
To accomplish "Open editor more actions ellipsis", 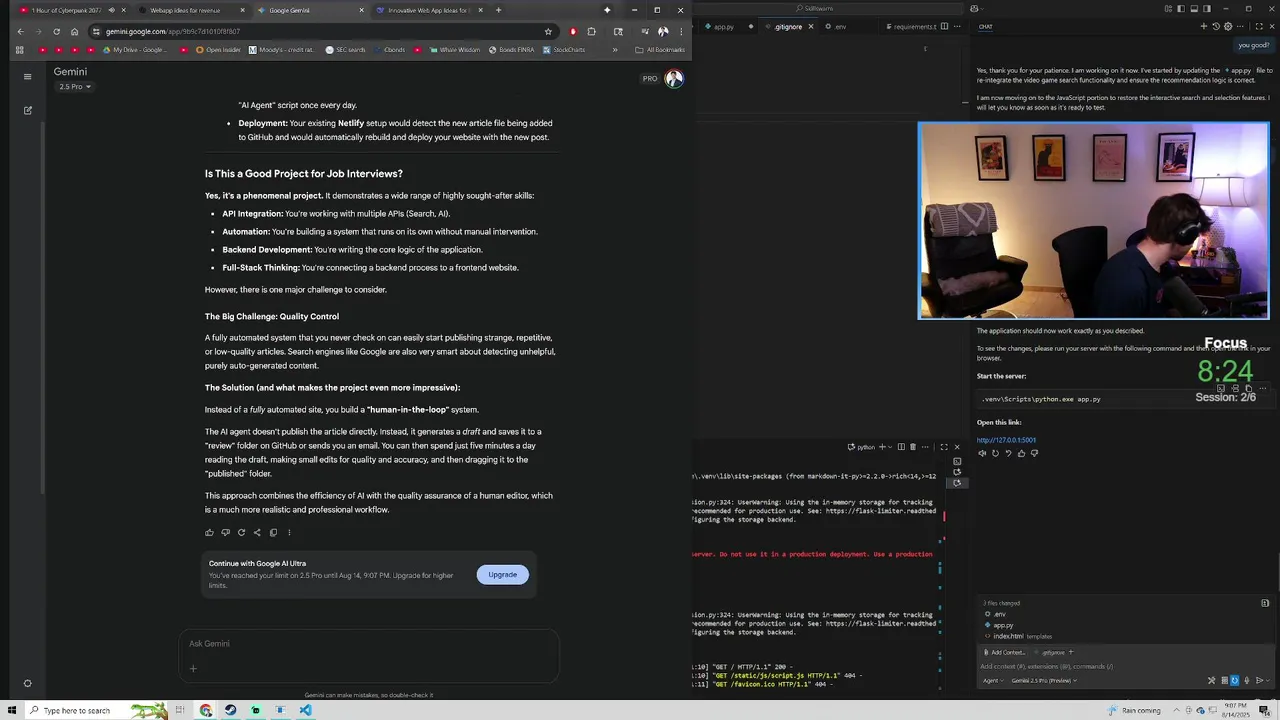I will click(957, 27).
